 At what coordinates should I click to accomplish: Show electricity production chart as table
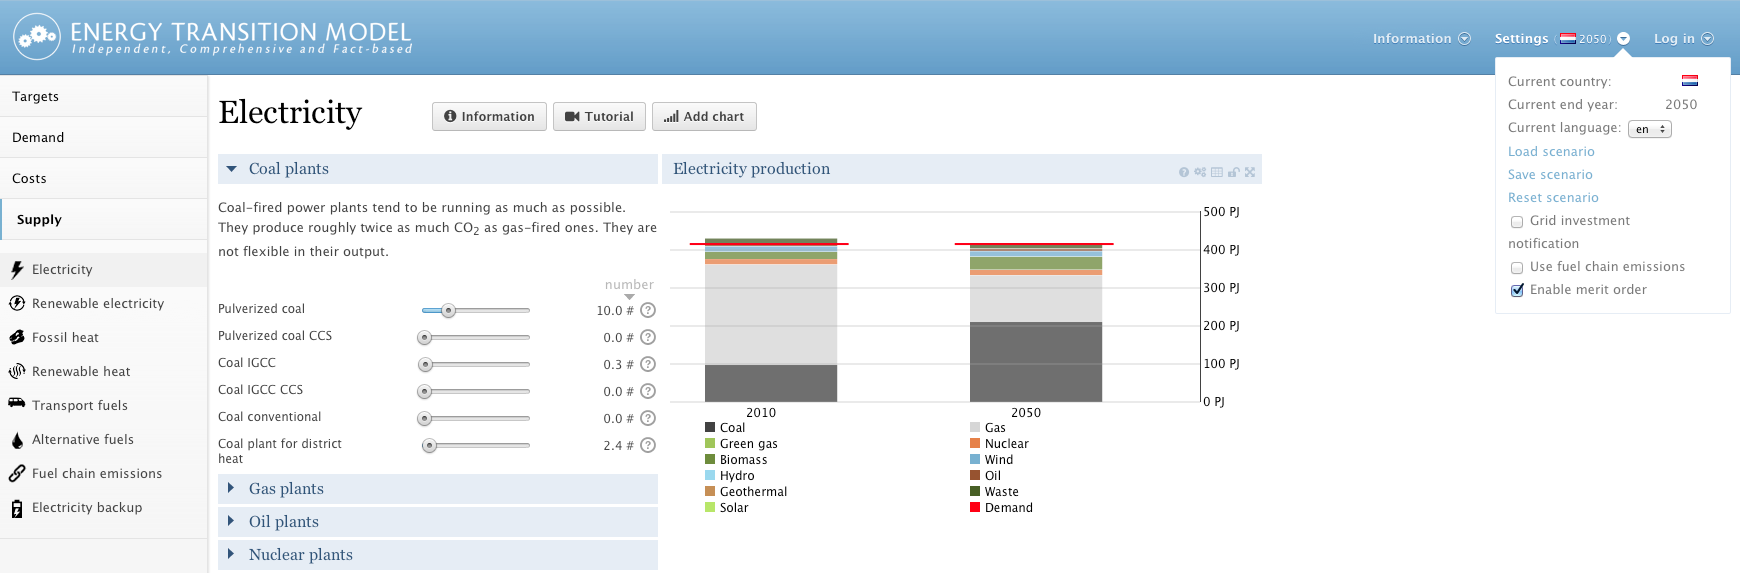click(1217, 172)
